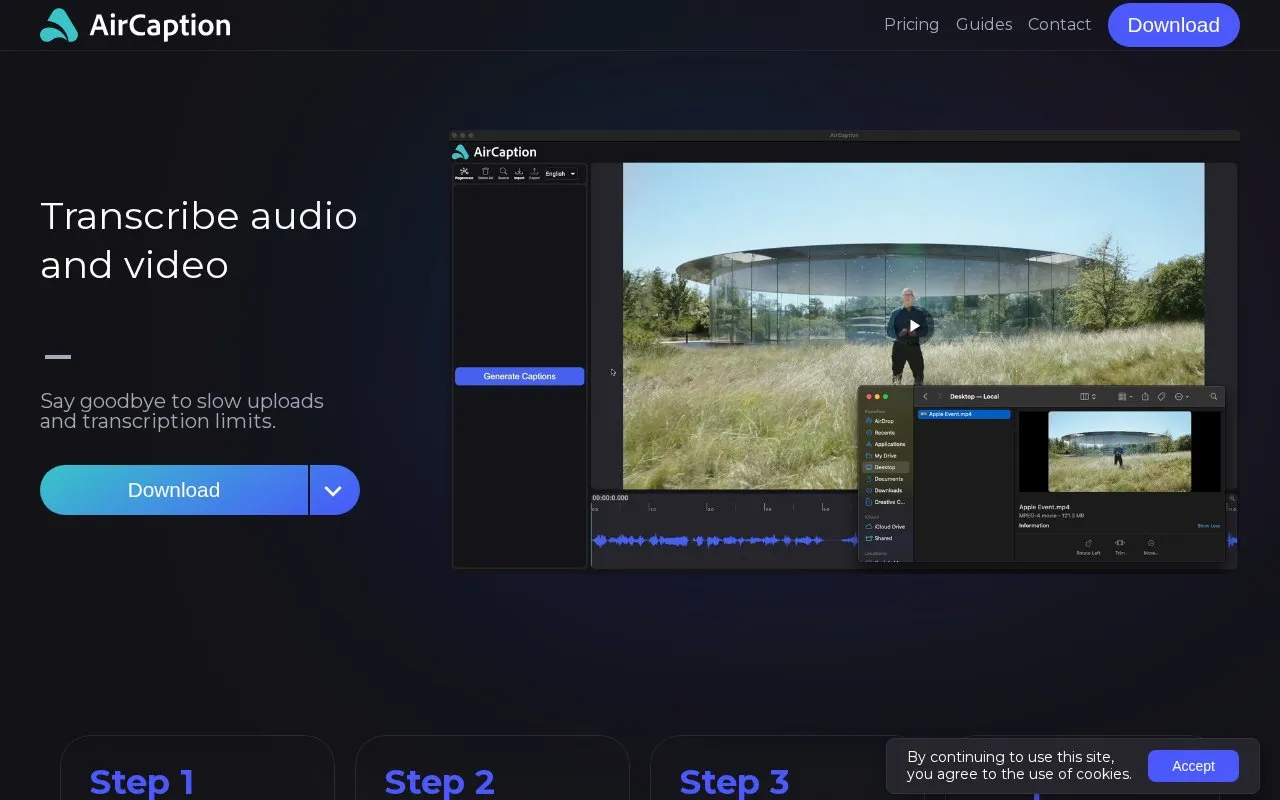Accept the cookies notice
This screenshot has width=1280, height=800.
coord(1193,766)
